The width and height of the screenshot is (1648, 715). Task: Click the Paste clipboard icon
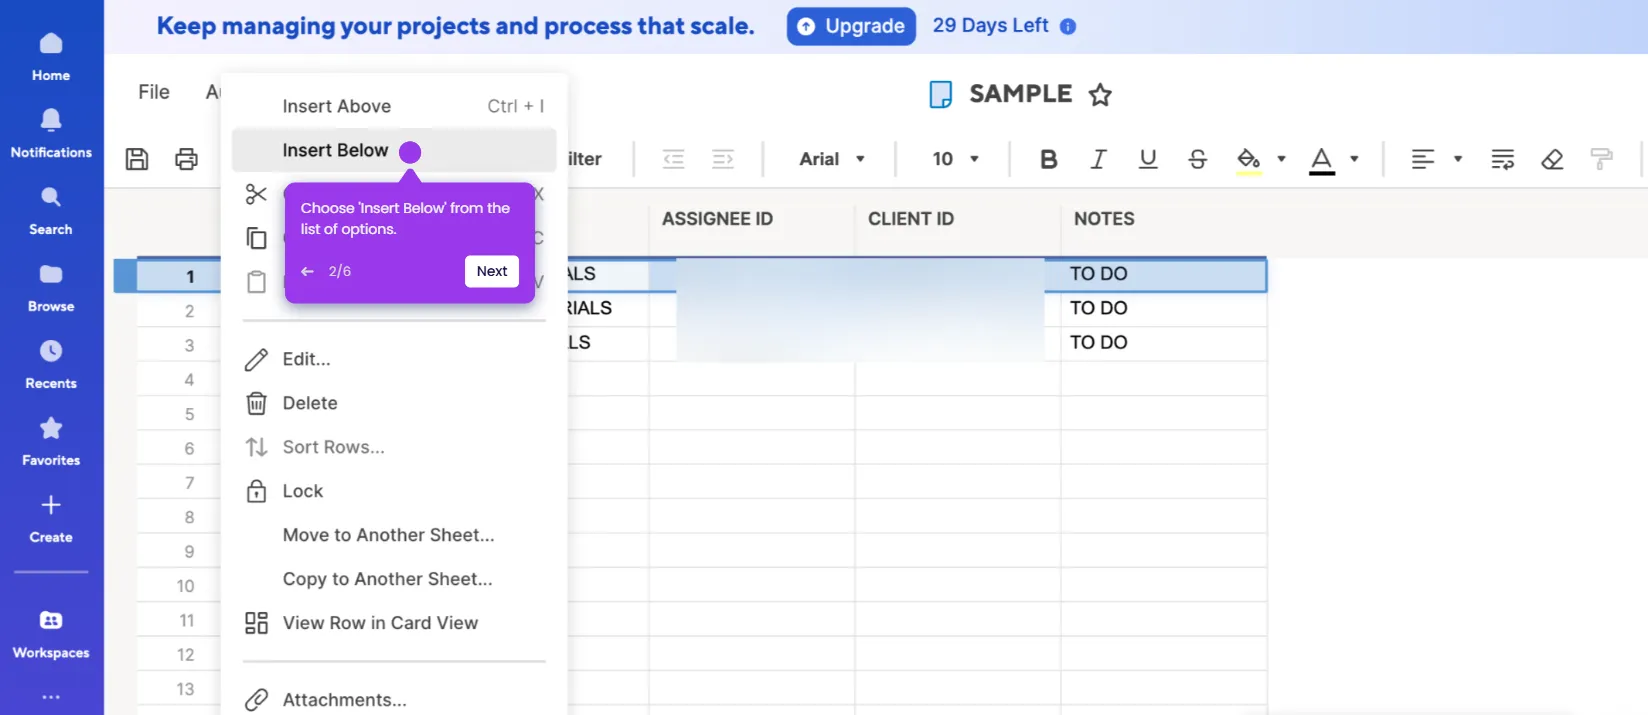pos(256,282)
